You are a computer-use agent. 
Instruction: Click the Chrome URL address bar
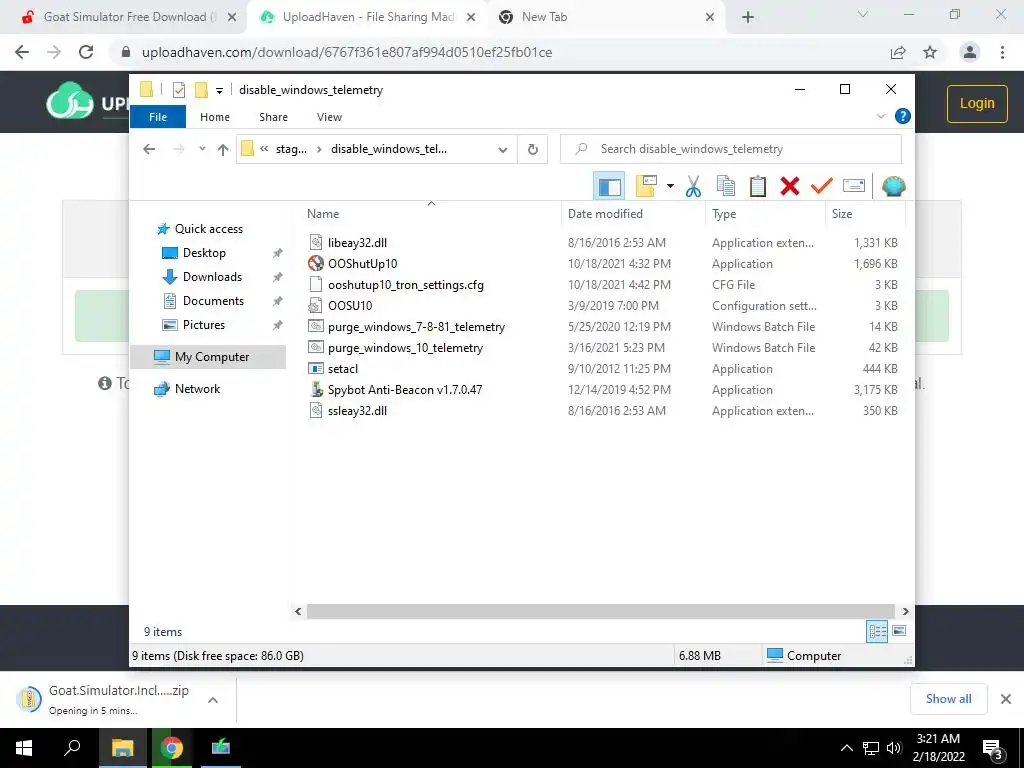point(503,52)
